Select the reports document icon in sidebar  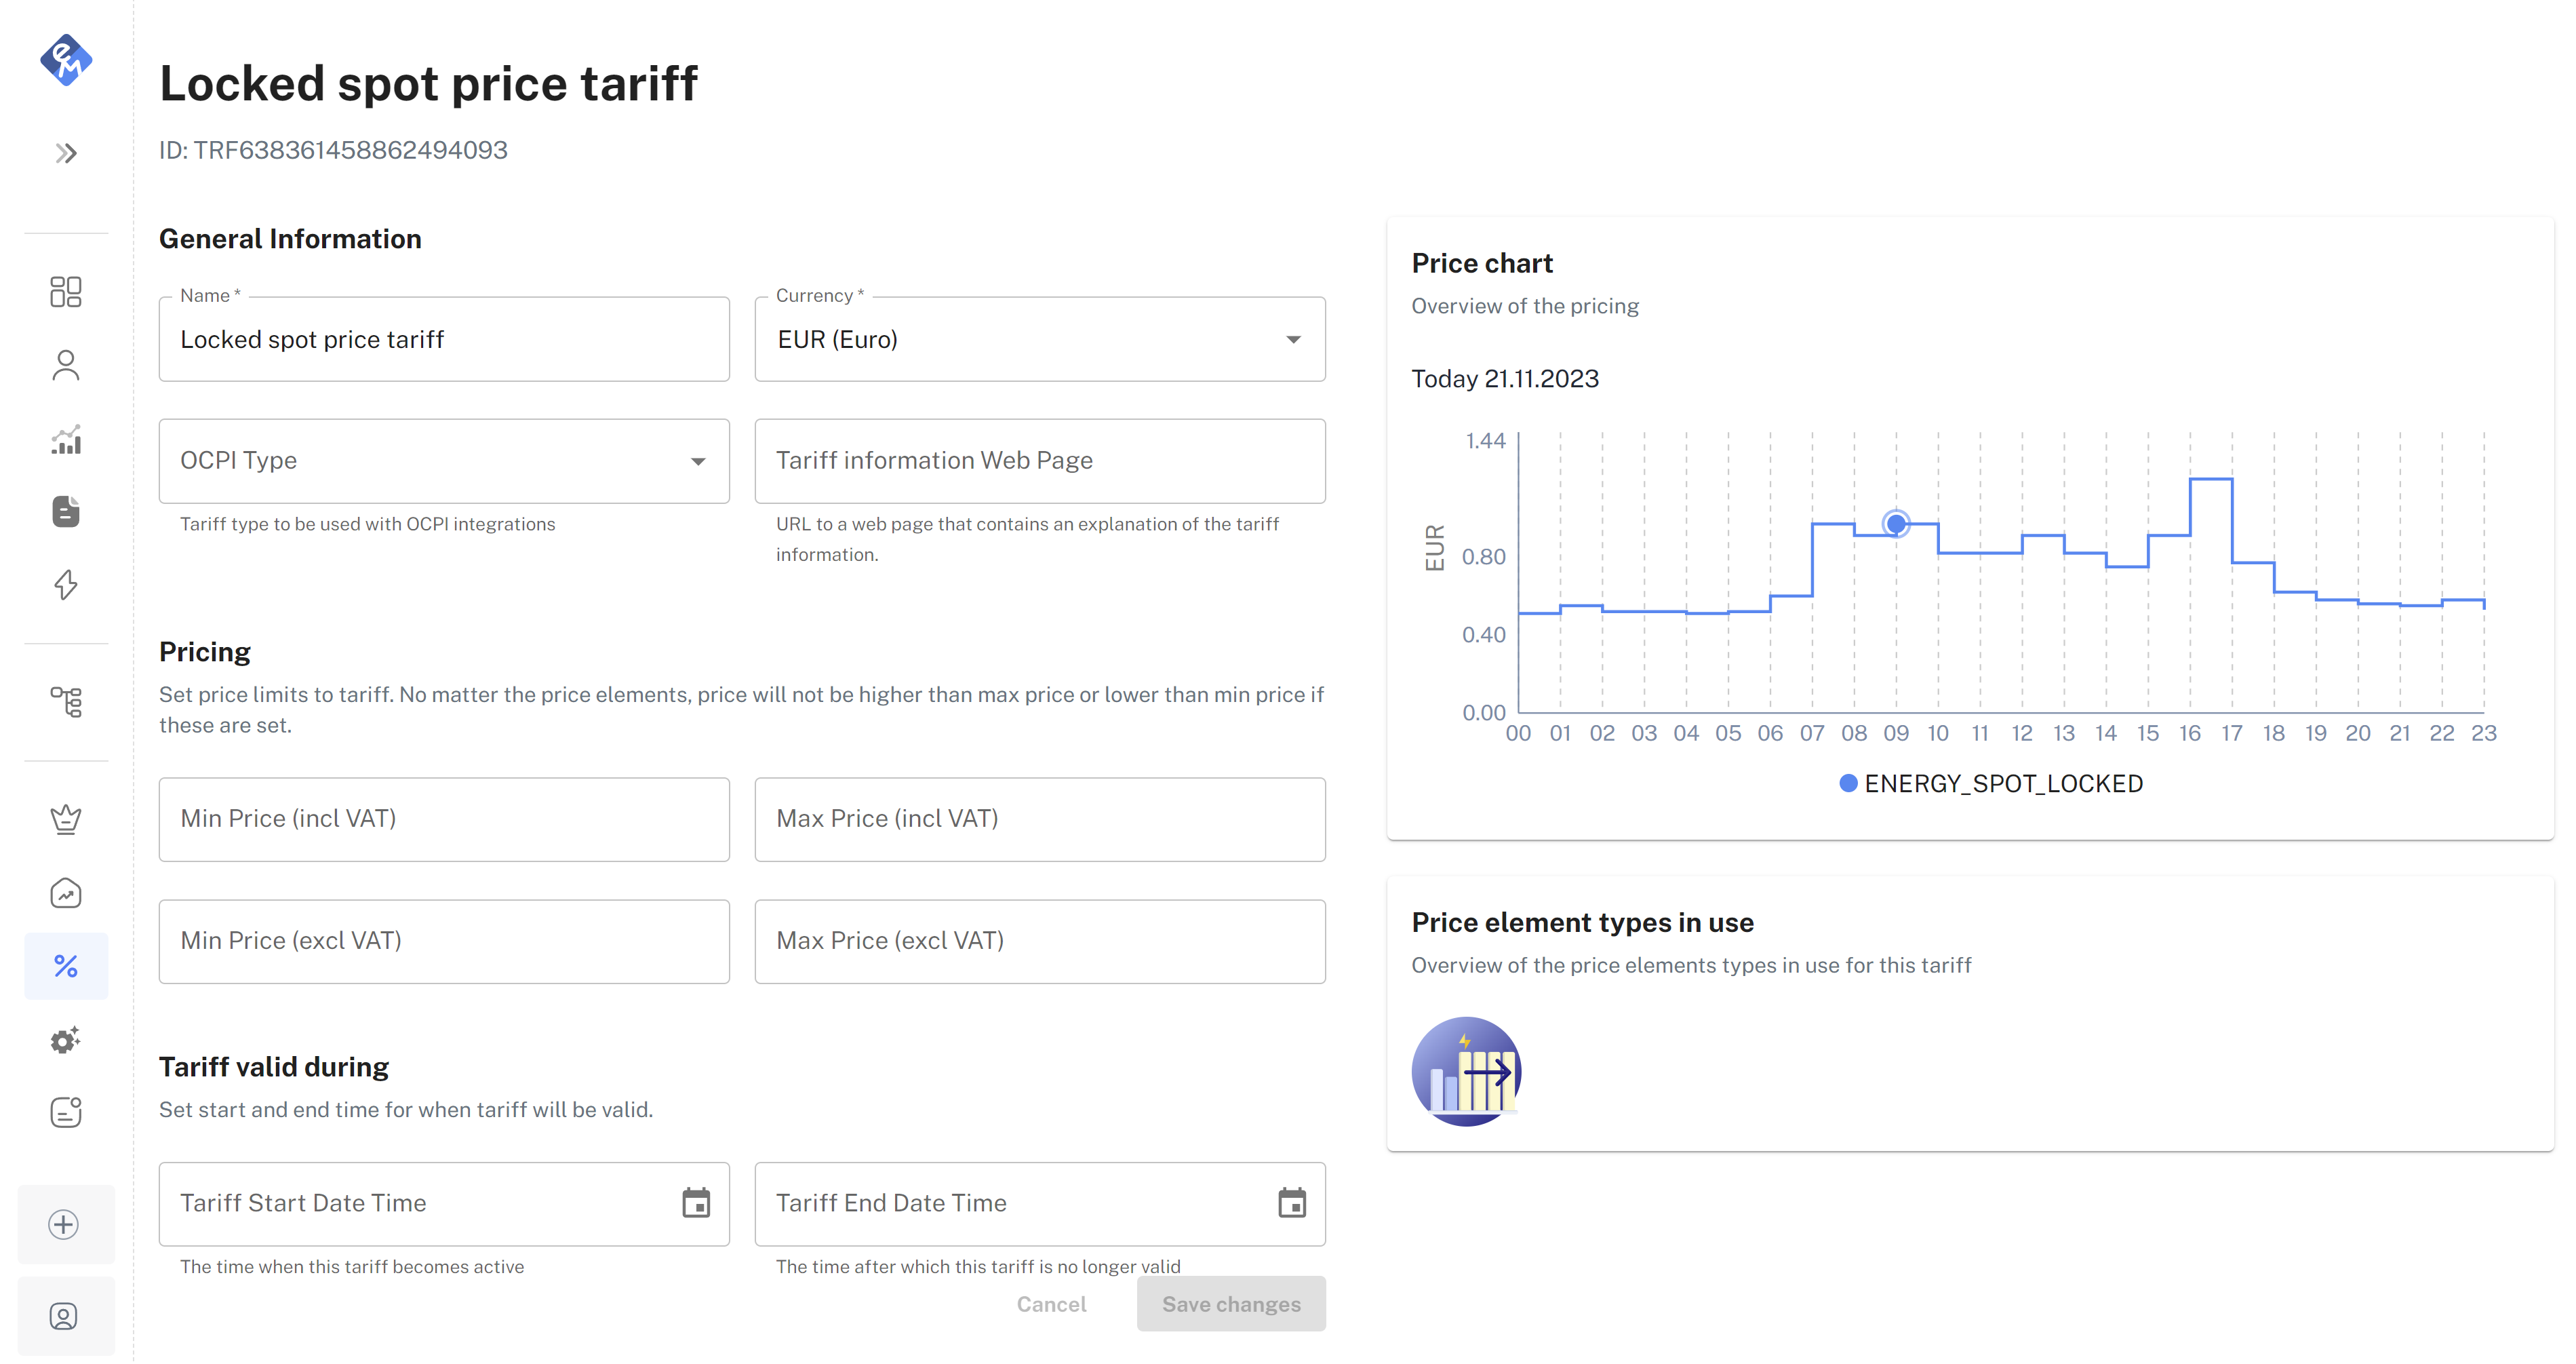(66, 512)
